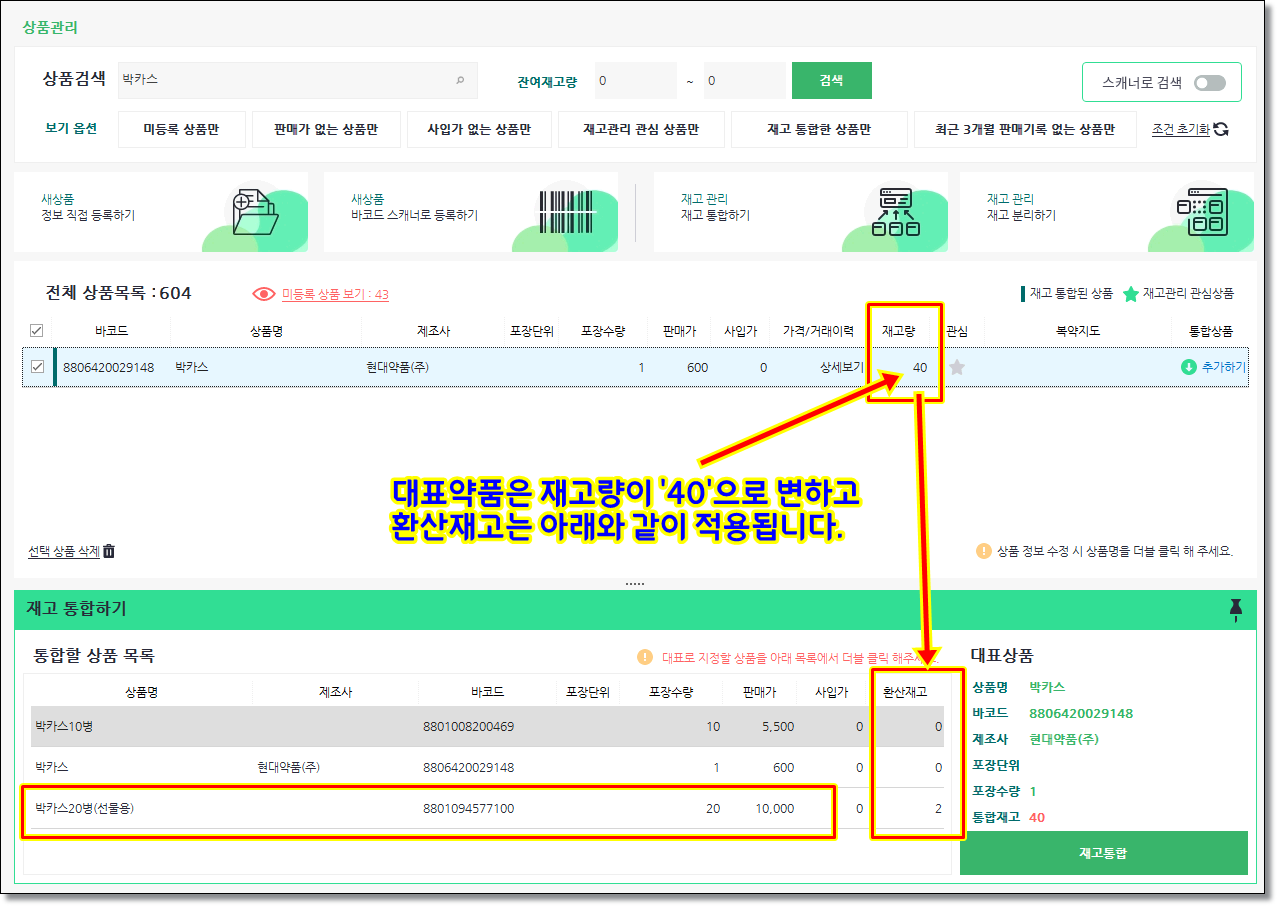
Task: Select 미등록 상품만 view option
Action: click(x=181, y=130)
